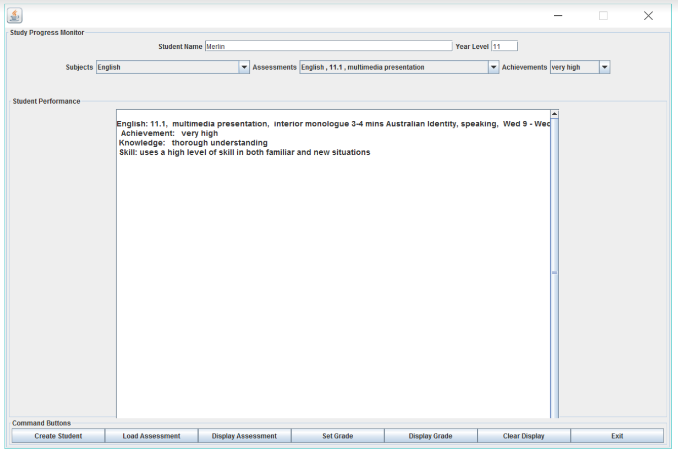Minimize the application window

[x=557, y=15]
